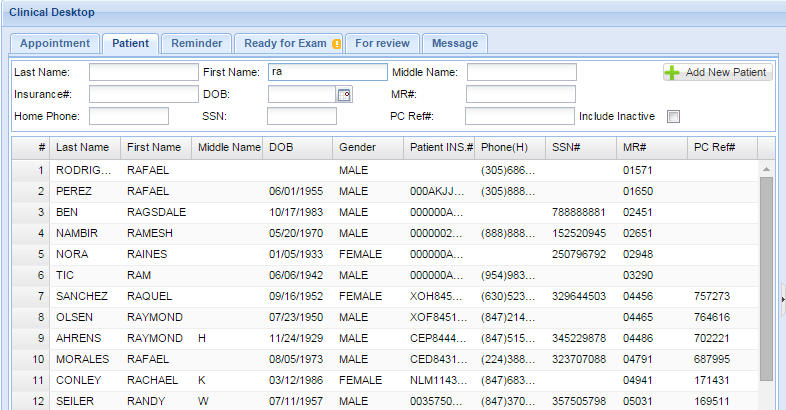
Task: Focus the Middle Name search field
Action: pos(522,72)
